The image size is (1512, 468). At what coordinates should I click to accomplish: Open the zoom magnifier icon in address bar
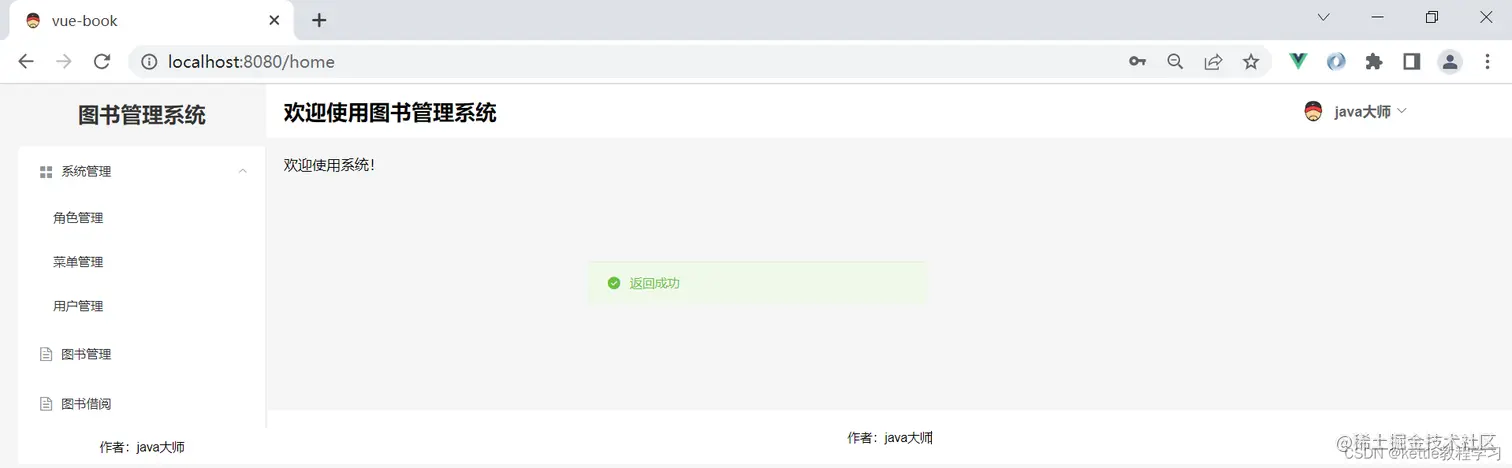tap(1175, 61)
